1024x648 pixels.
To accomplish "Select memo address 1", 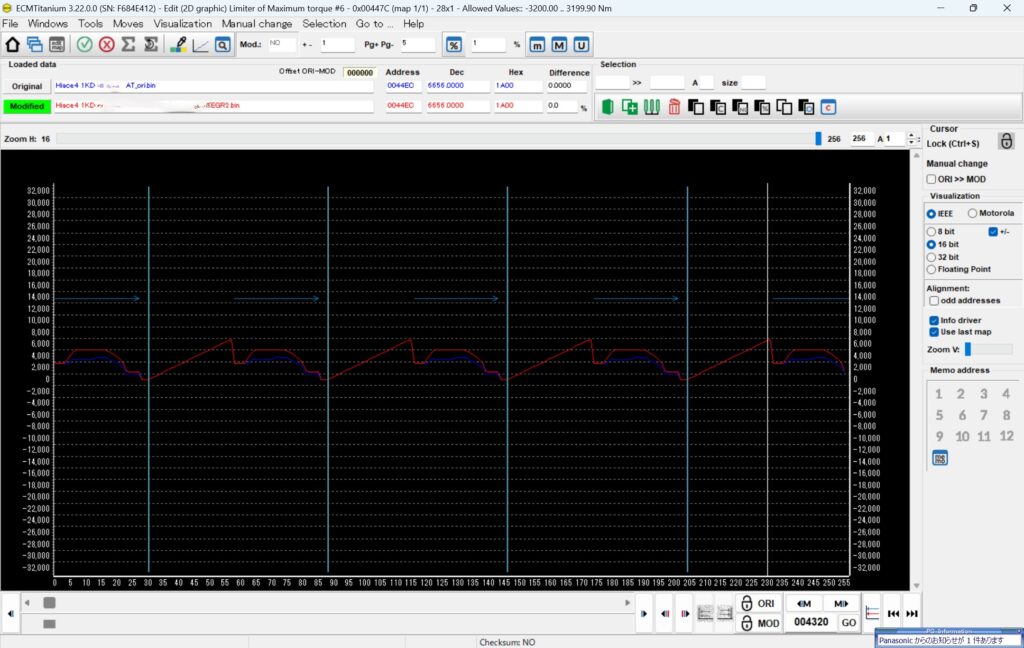I will point(938,394).
